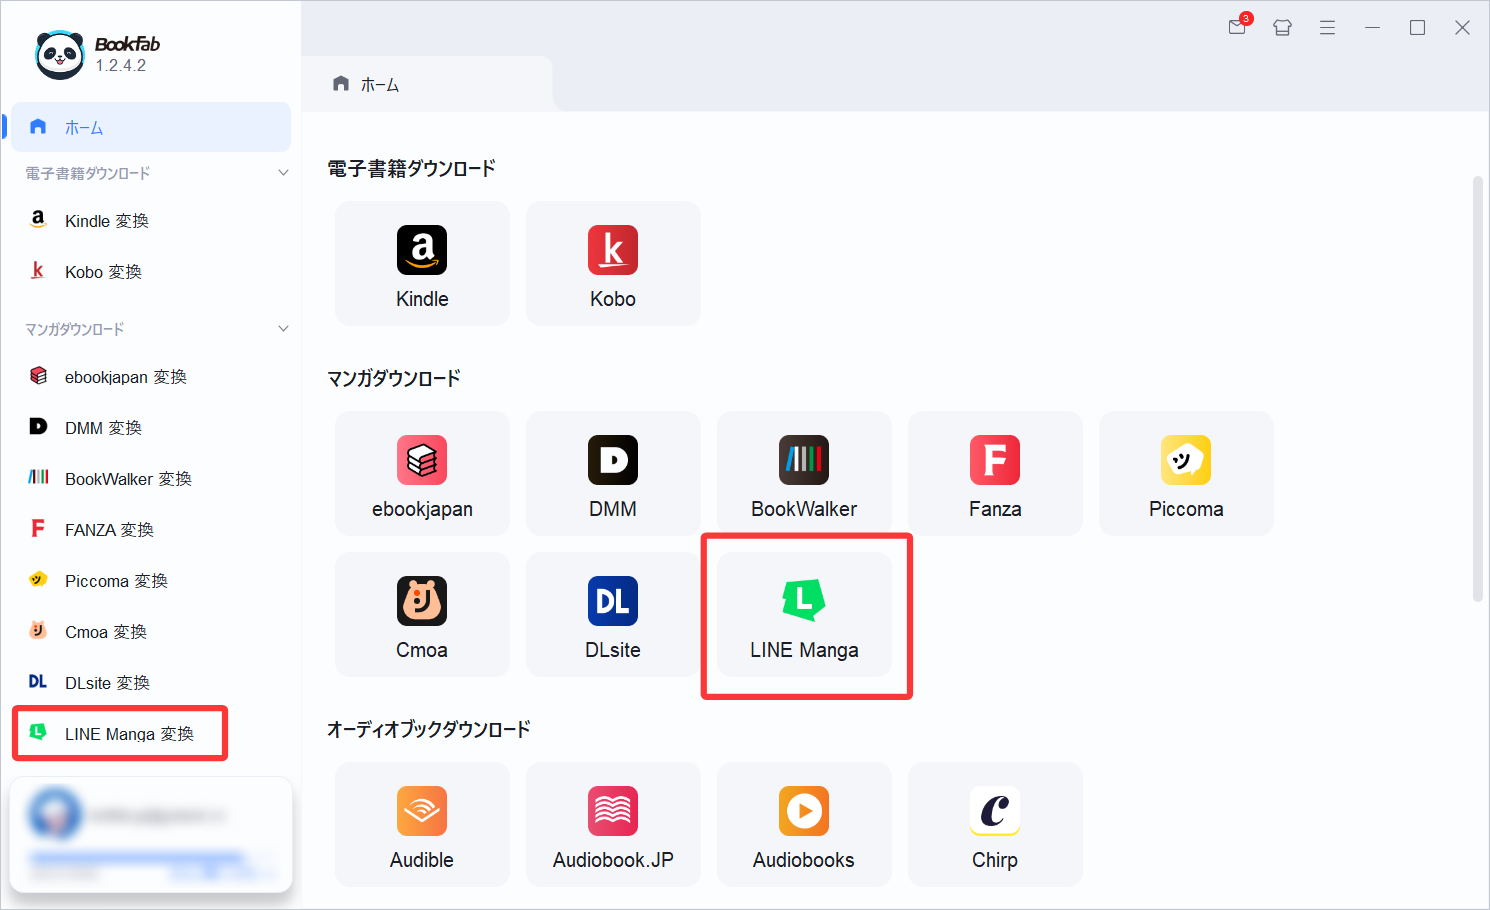The width and height of the screenshot is (1490, 910).
Task: Select BookWalker 変換 in the sidebar
Action: click(151, 479)
